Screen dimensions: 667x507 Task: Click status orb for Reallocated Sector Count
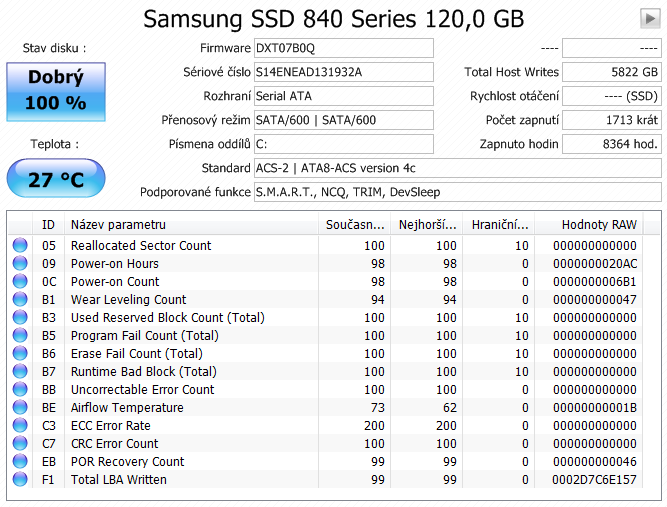20,246
